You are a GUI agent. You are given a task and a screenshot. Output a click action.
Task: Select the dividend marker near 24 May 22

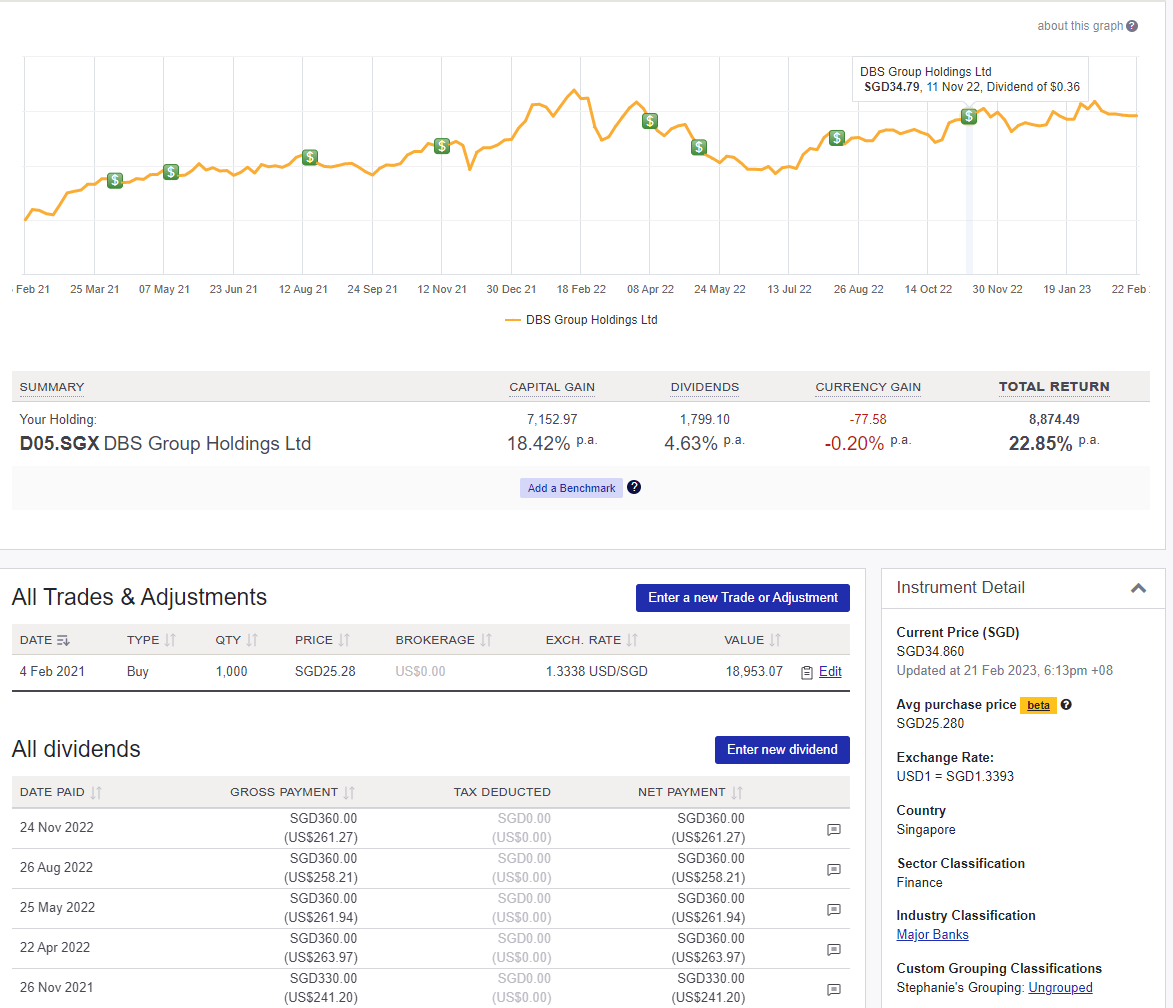coord(699,147)
